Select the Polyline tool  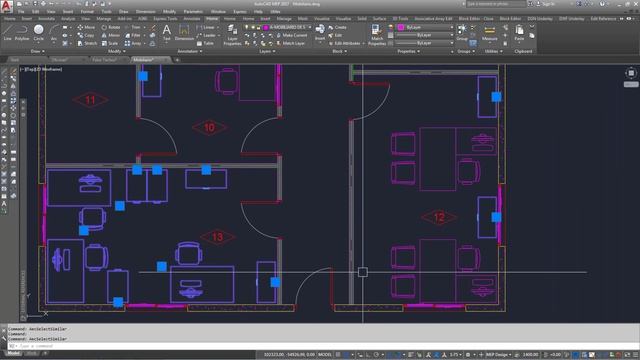coord(22,32)
